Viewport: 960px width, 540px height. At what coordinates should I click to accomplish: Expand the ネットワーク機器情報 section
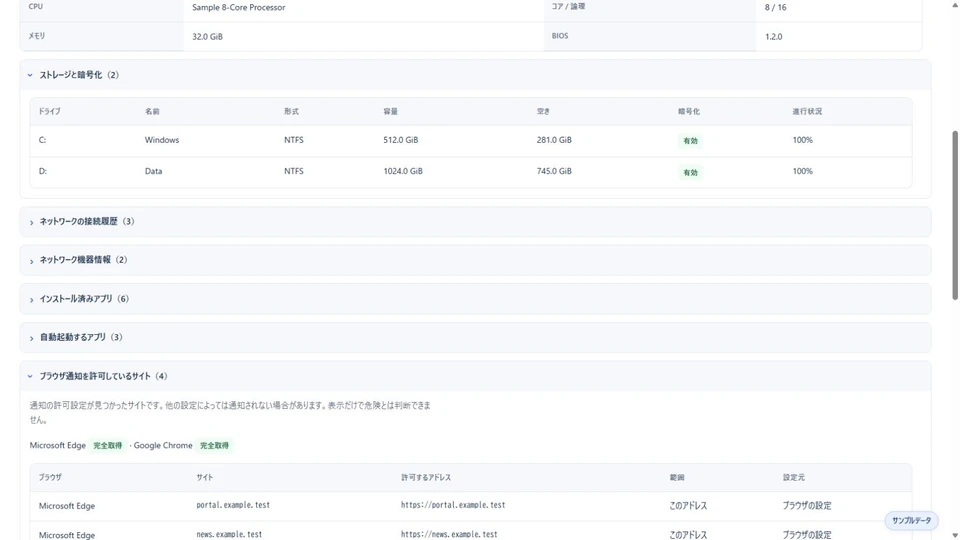pos(475,260)
